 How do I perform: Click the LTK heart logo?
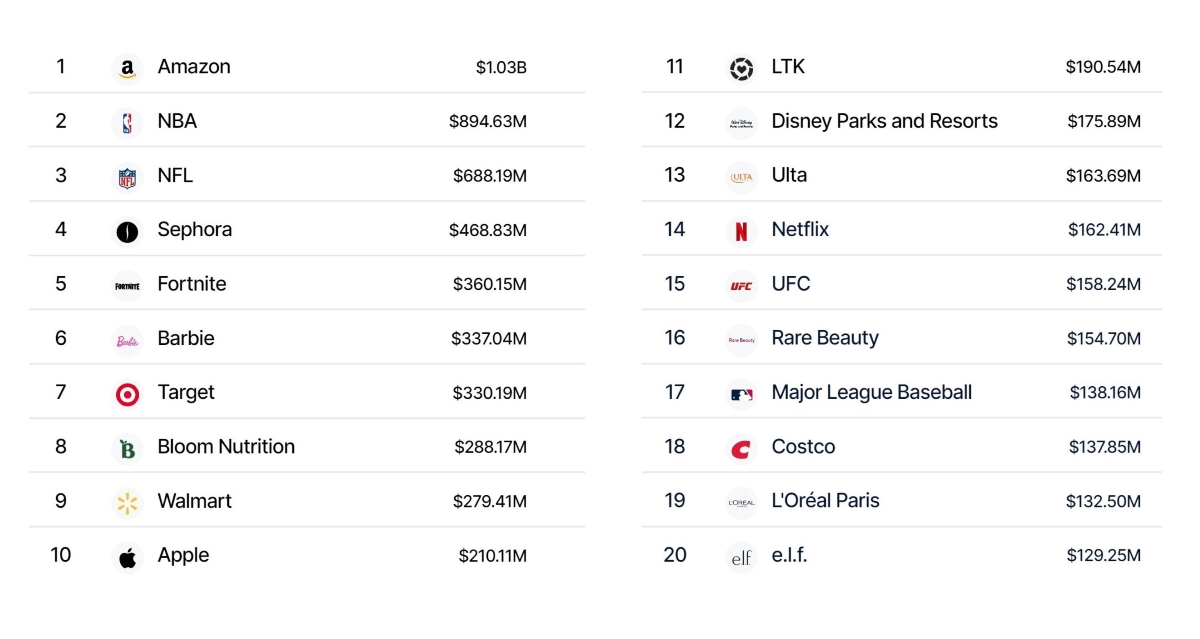(x=741, y=69)
